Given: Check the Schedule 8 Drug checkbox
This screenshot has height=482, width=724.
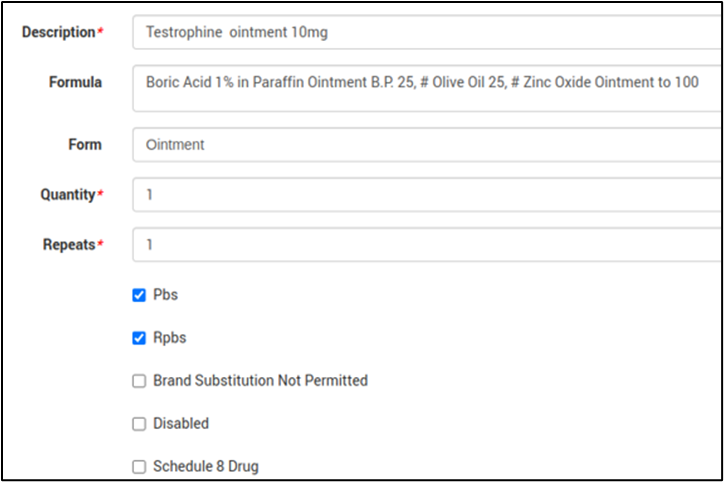Looking at the screenshot, I should (139, 466).
